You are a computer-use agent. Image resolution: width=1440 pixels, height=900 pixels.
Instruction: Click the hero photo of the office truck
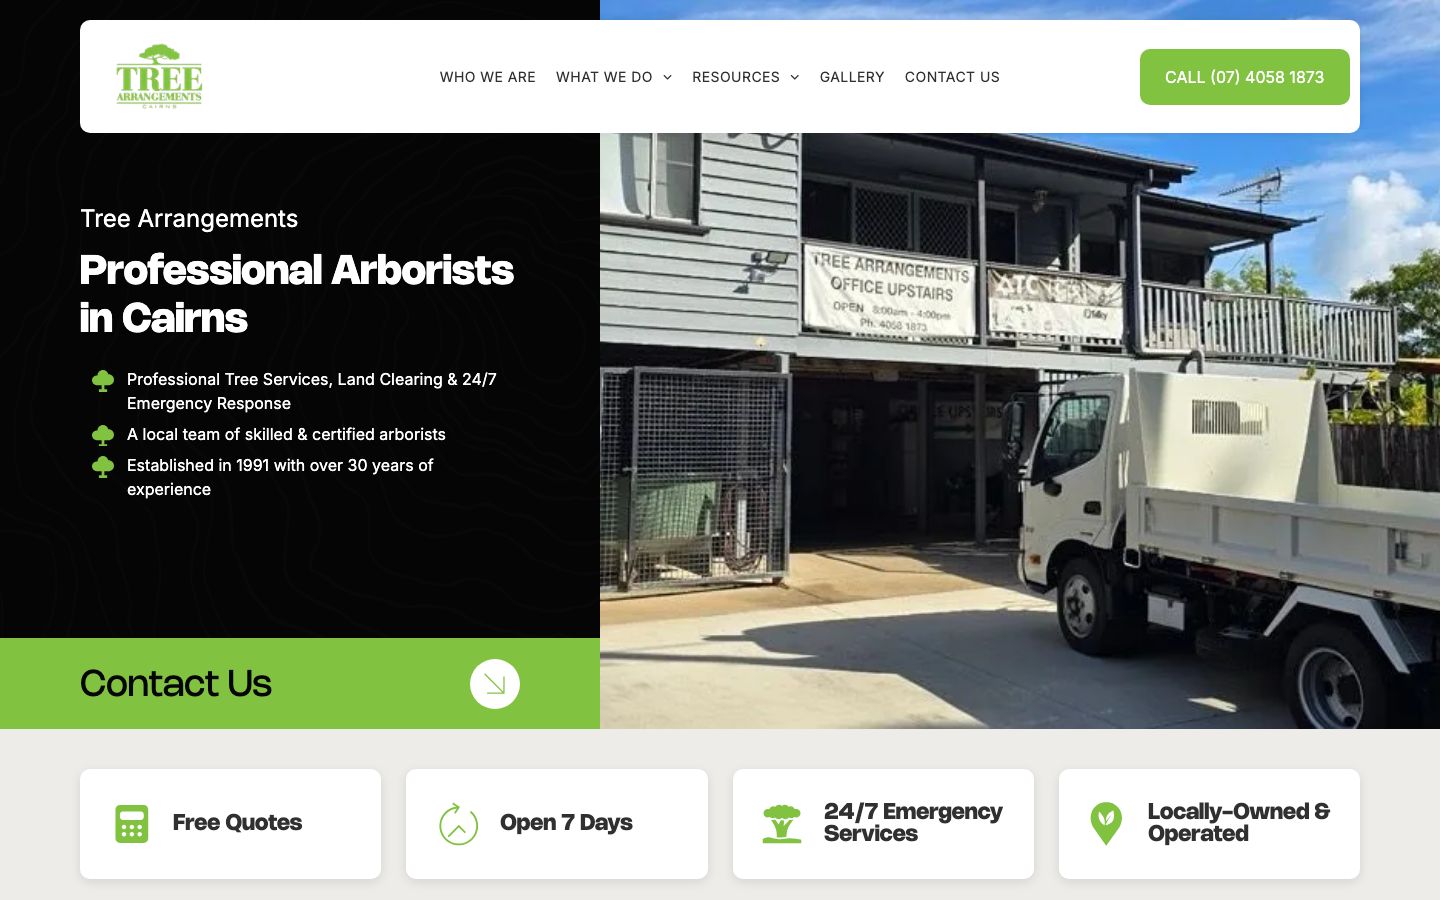click(1020, 430)
